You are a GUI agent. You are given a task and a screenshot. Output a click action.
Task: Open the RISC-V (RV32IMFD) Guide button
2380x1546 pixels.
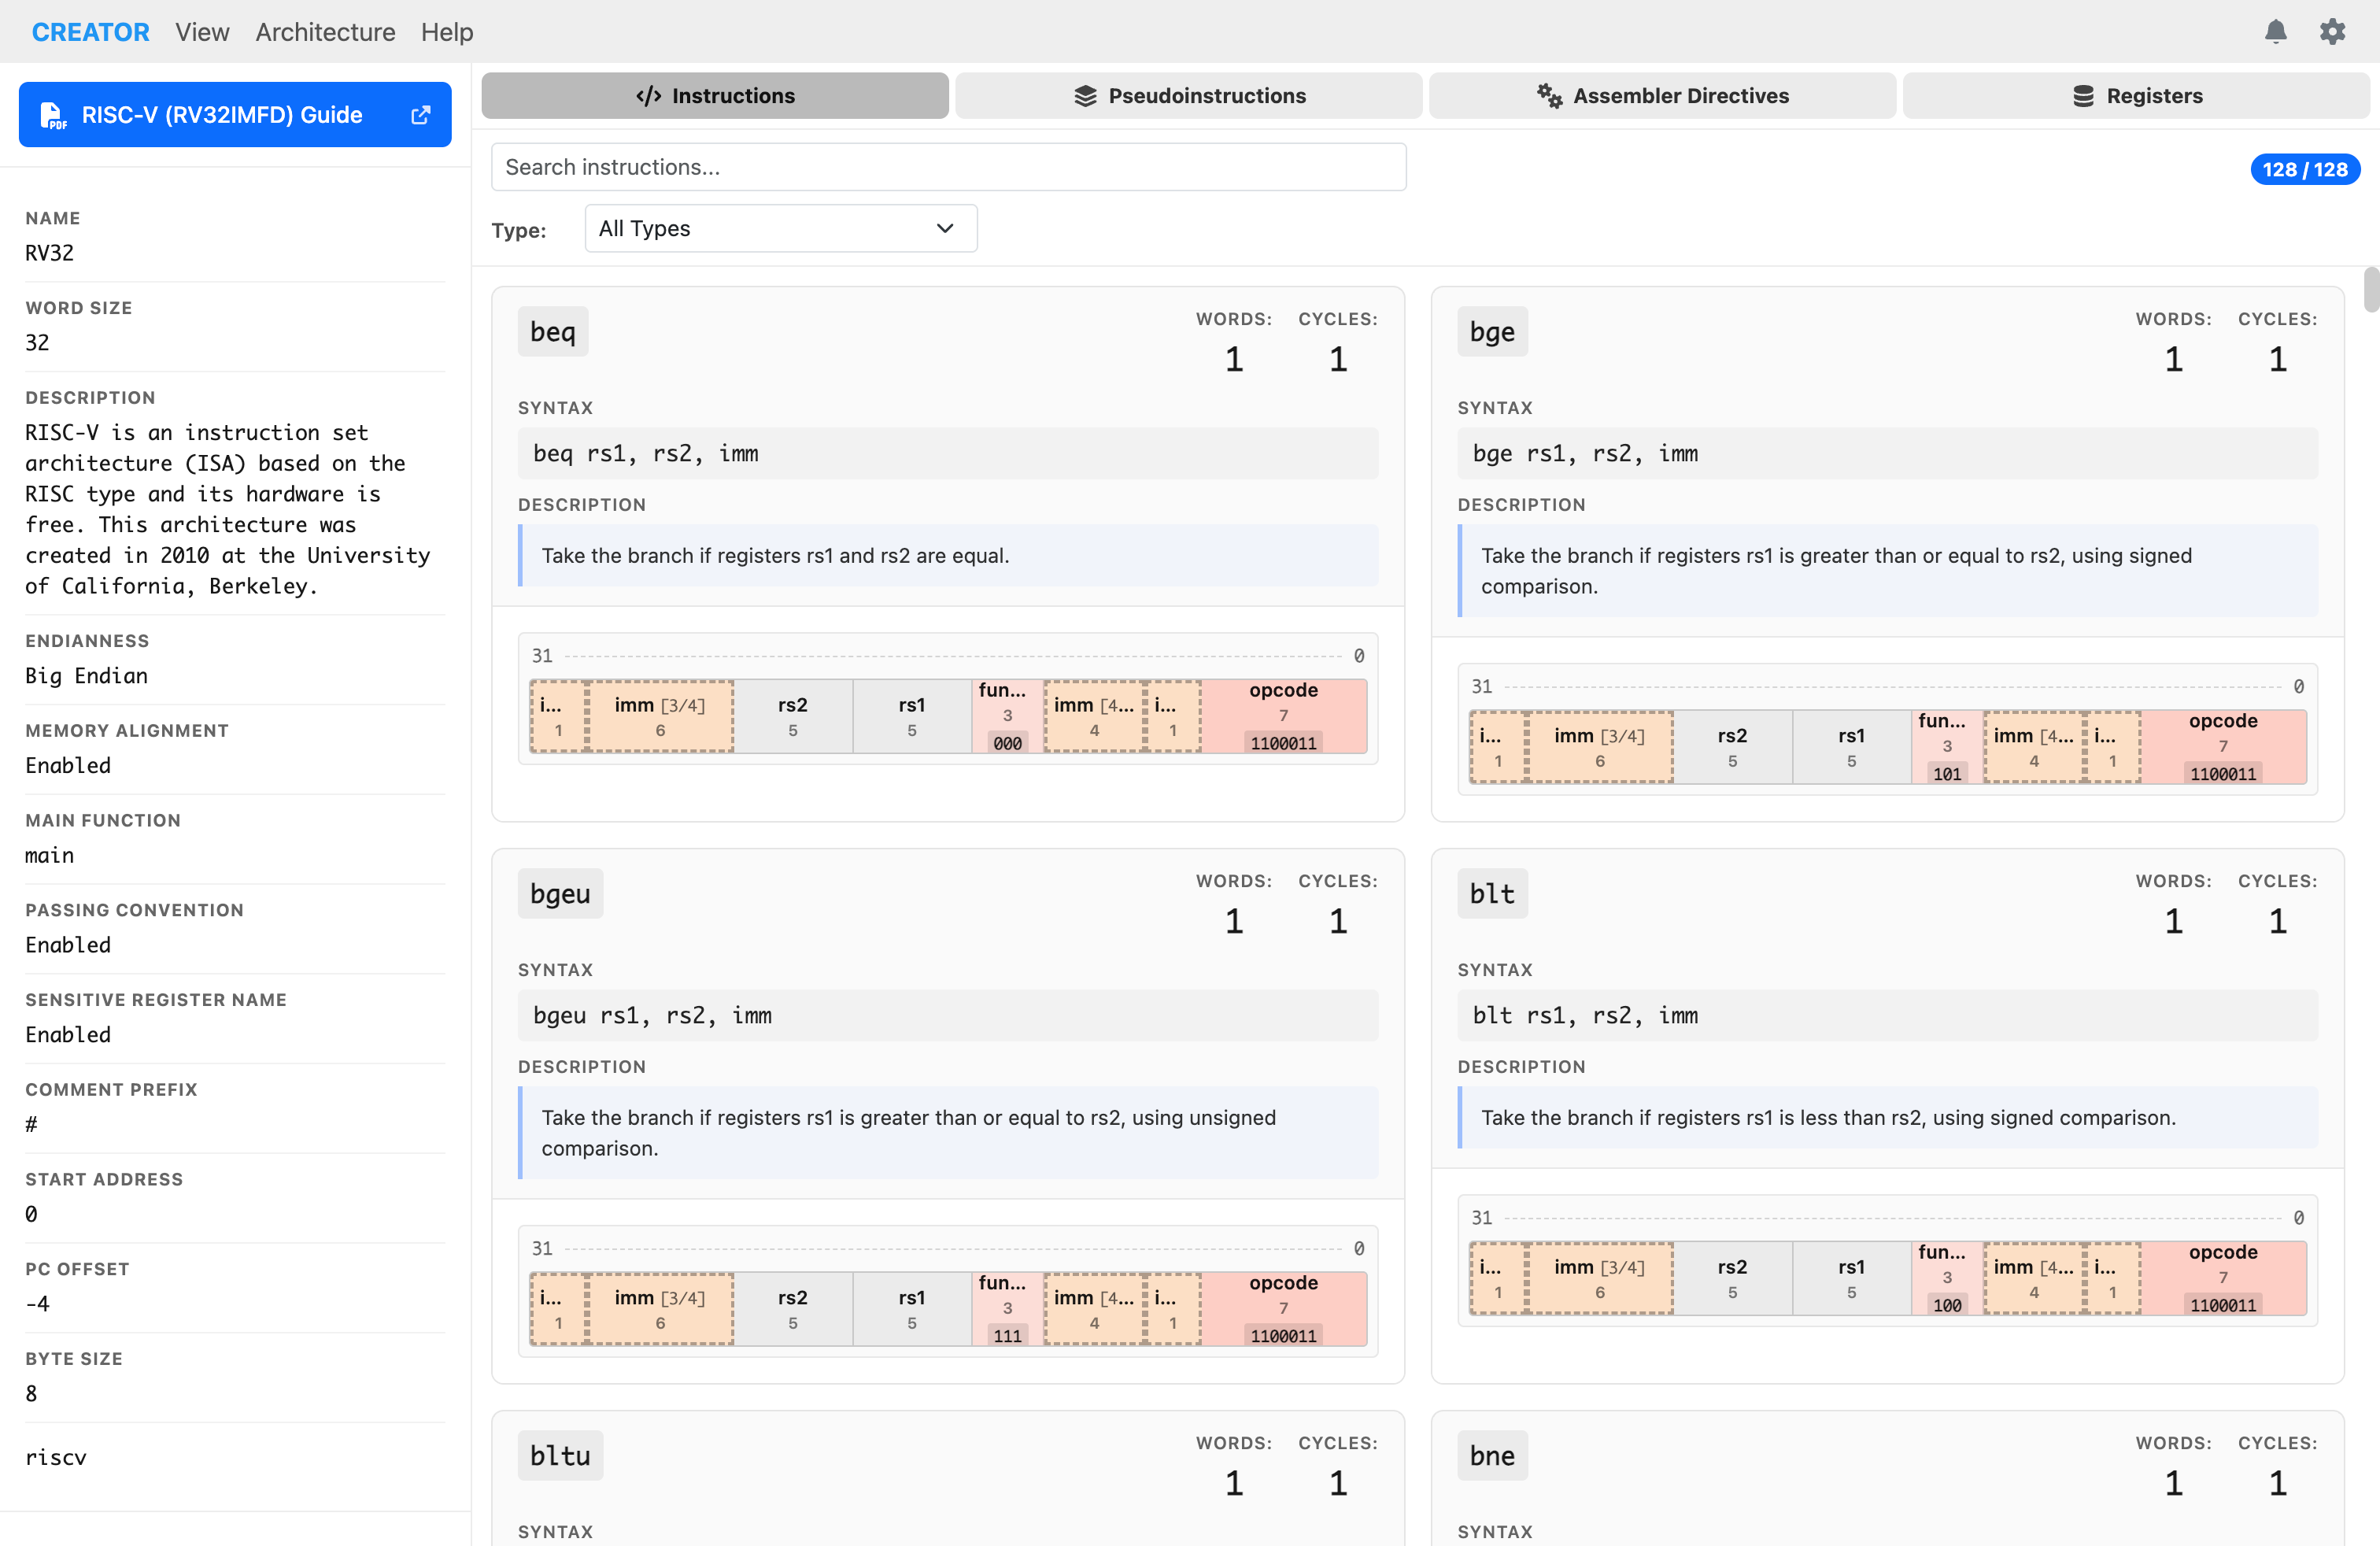222,115
